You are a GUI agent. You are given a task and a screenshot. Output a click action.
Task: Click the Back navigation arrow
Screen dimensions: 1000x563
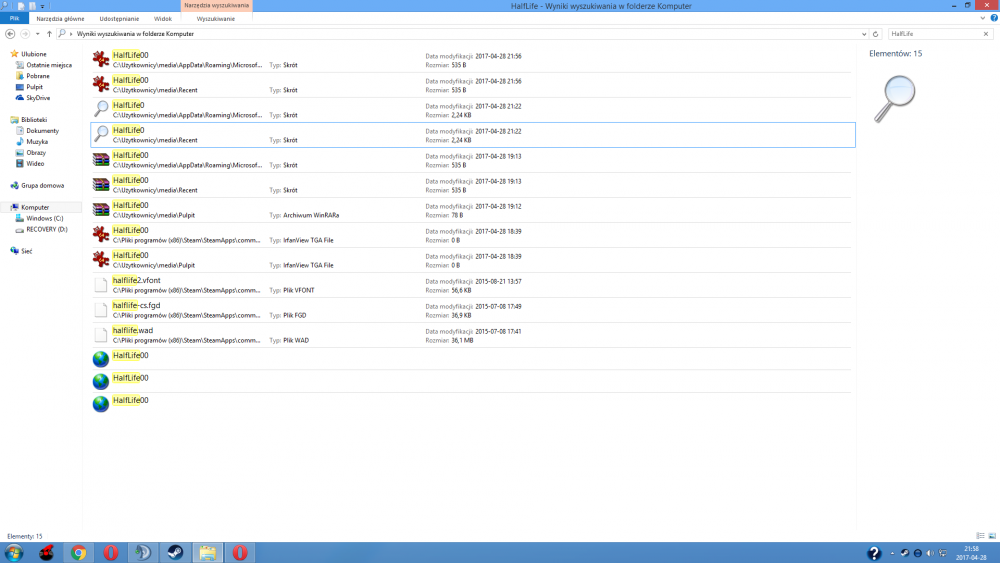click(x=10, y=34)
